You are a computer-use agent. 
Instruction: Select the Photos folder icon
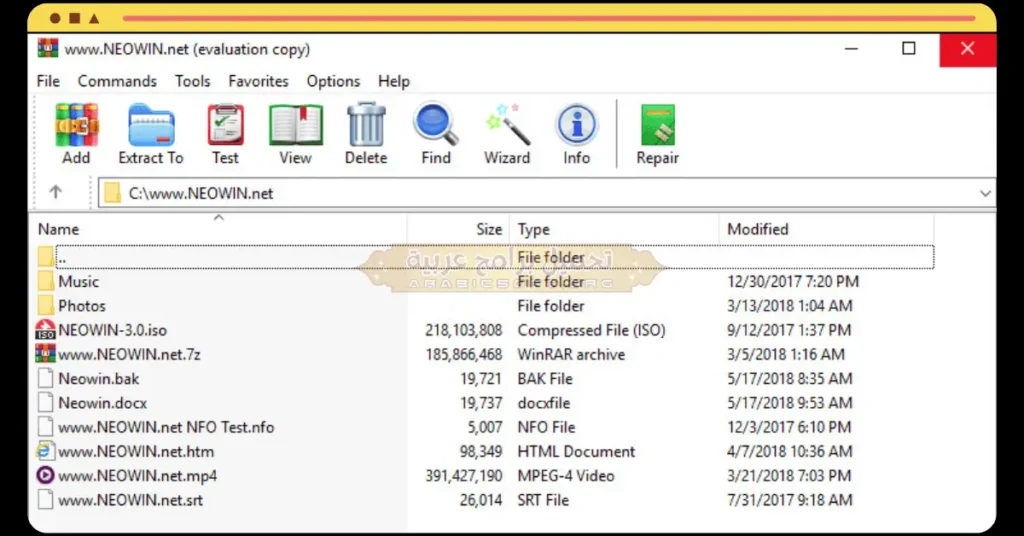point(46,306)
